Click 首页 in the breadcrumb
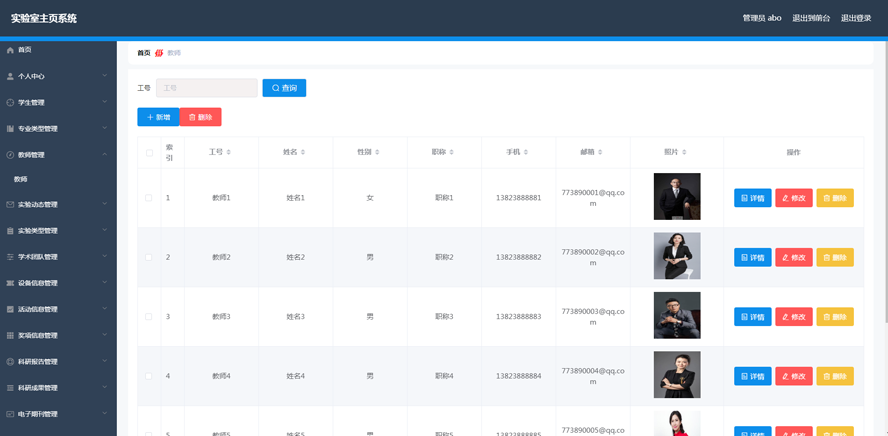 coord(144,53)
